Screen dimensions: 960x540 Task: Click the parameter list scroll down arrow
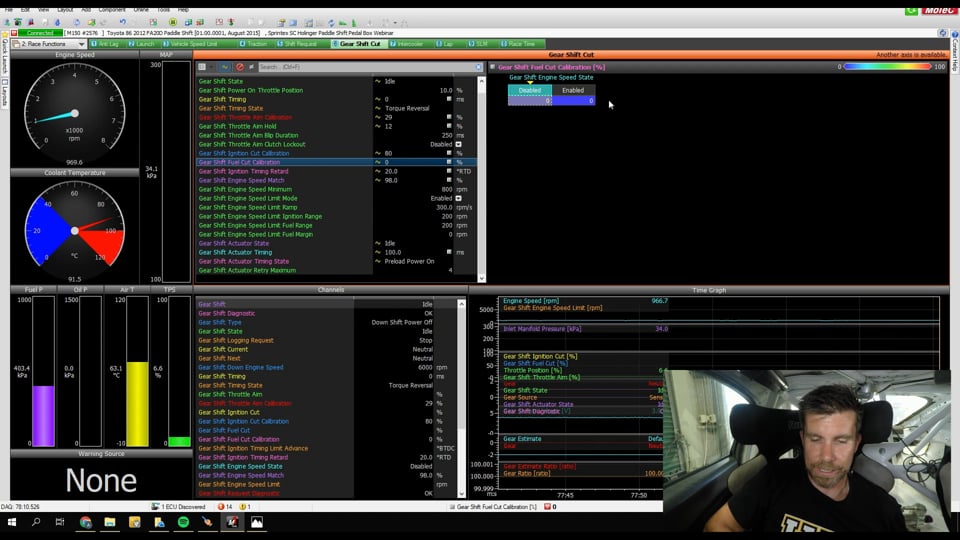pyautogui.click(x=481, y=279)
